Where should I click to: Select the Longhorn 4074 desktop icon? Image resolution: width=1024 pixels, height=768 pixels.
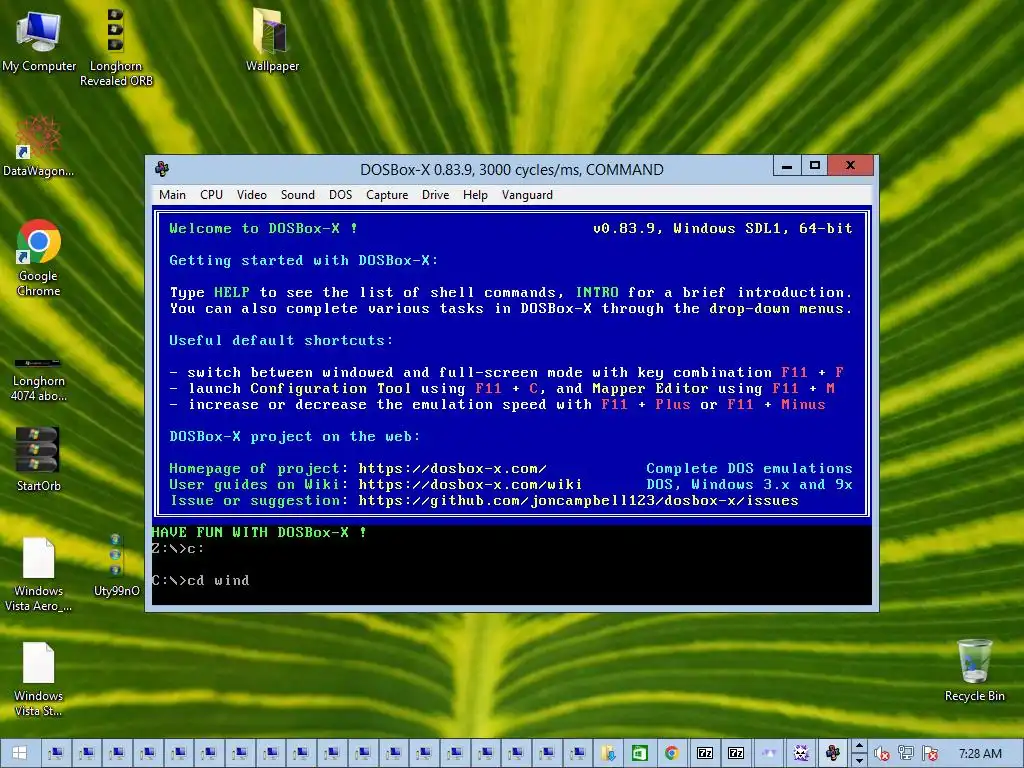click(39, 379)
